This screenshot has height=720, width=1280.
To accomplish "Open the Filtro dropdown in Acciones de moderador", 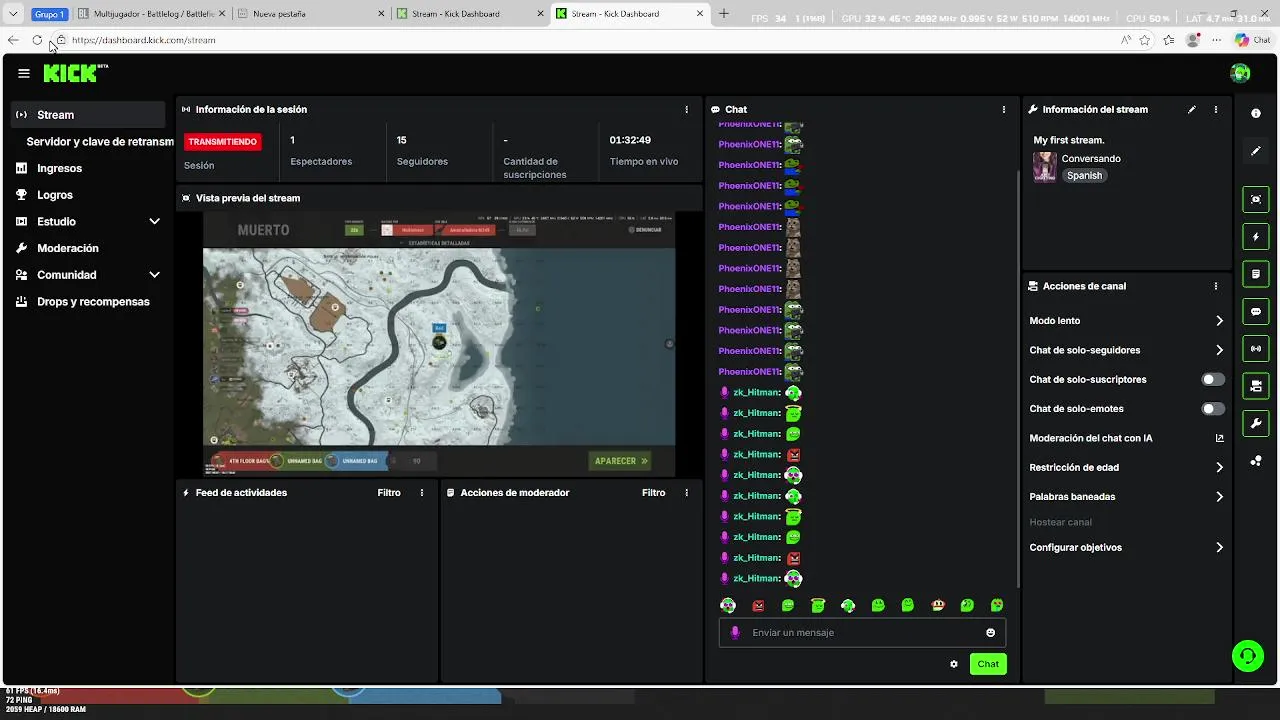I will click(653, 493).
